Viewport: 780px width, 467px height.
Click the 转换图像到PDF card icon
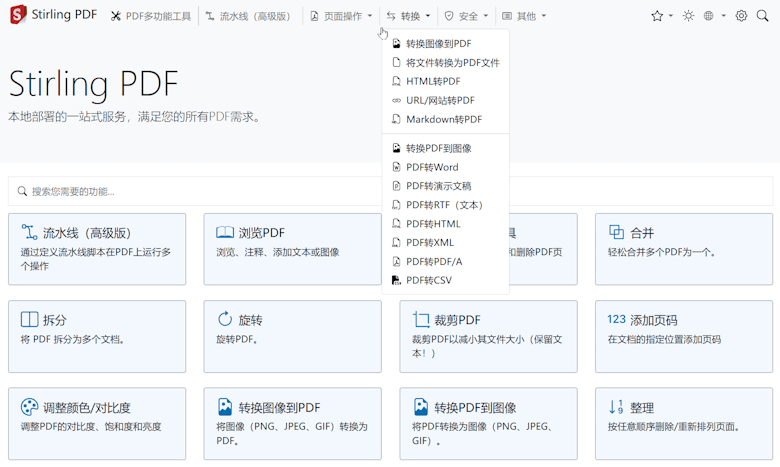click(225, 407)
